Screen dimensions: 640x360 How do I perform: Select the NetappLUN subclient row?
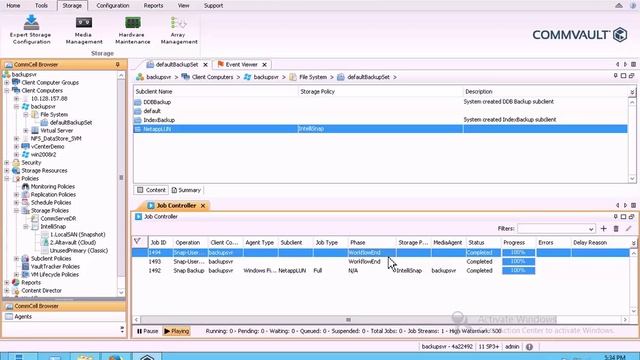380,129
